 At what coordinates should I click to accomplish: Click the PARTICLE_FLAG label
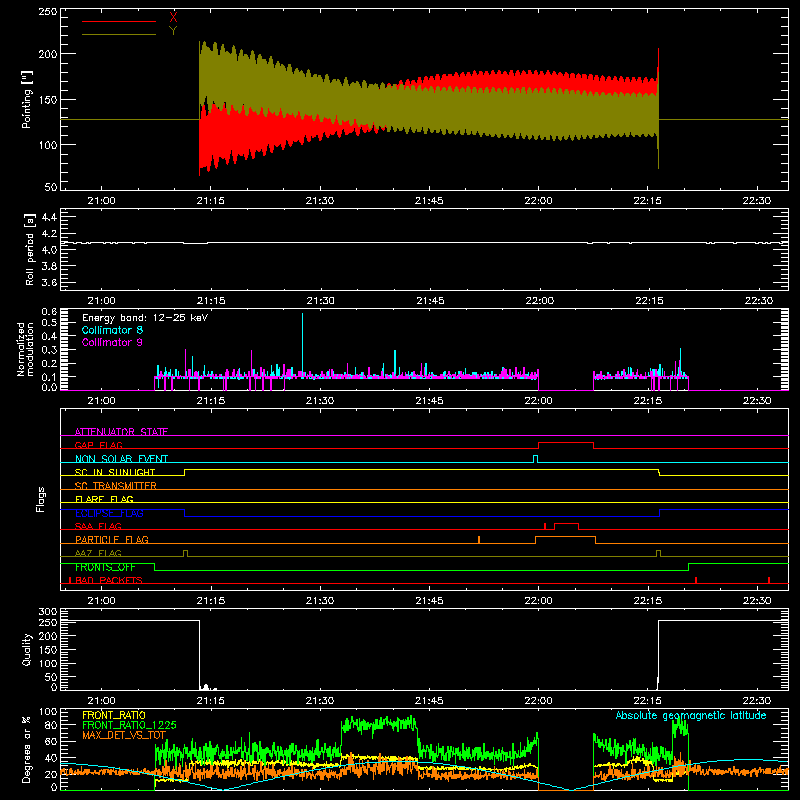(112, 539)
